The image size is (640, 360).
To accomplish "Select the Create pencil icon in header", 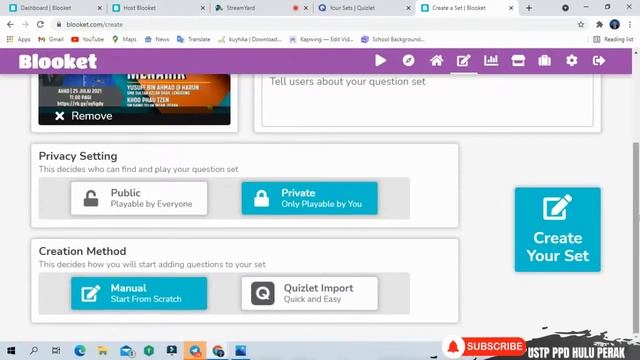I will tap(464, 61).
